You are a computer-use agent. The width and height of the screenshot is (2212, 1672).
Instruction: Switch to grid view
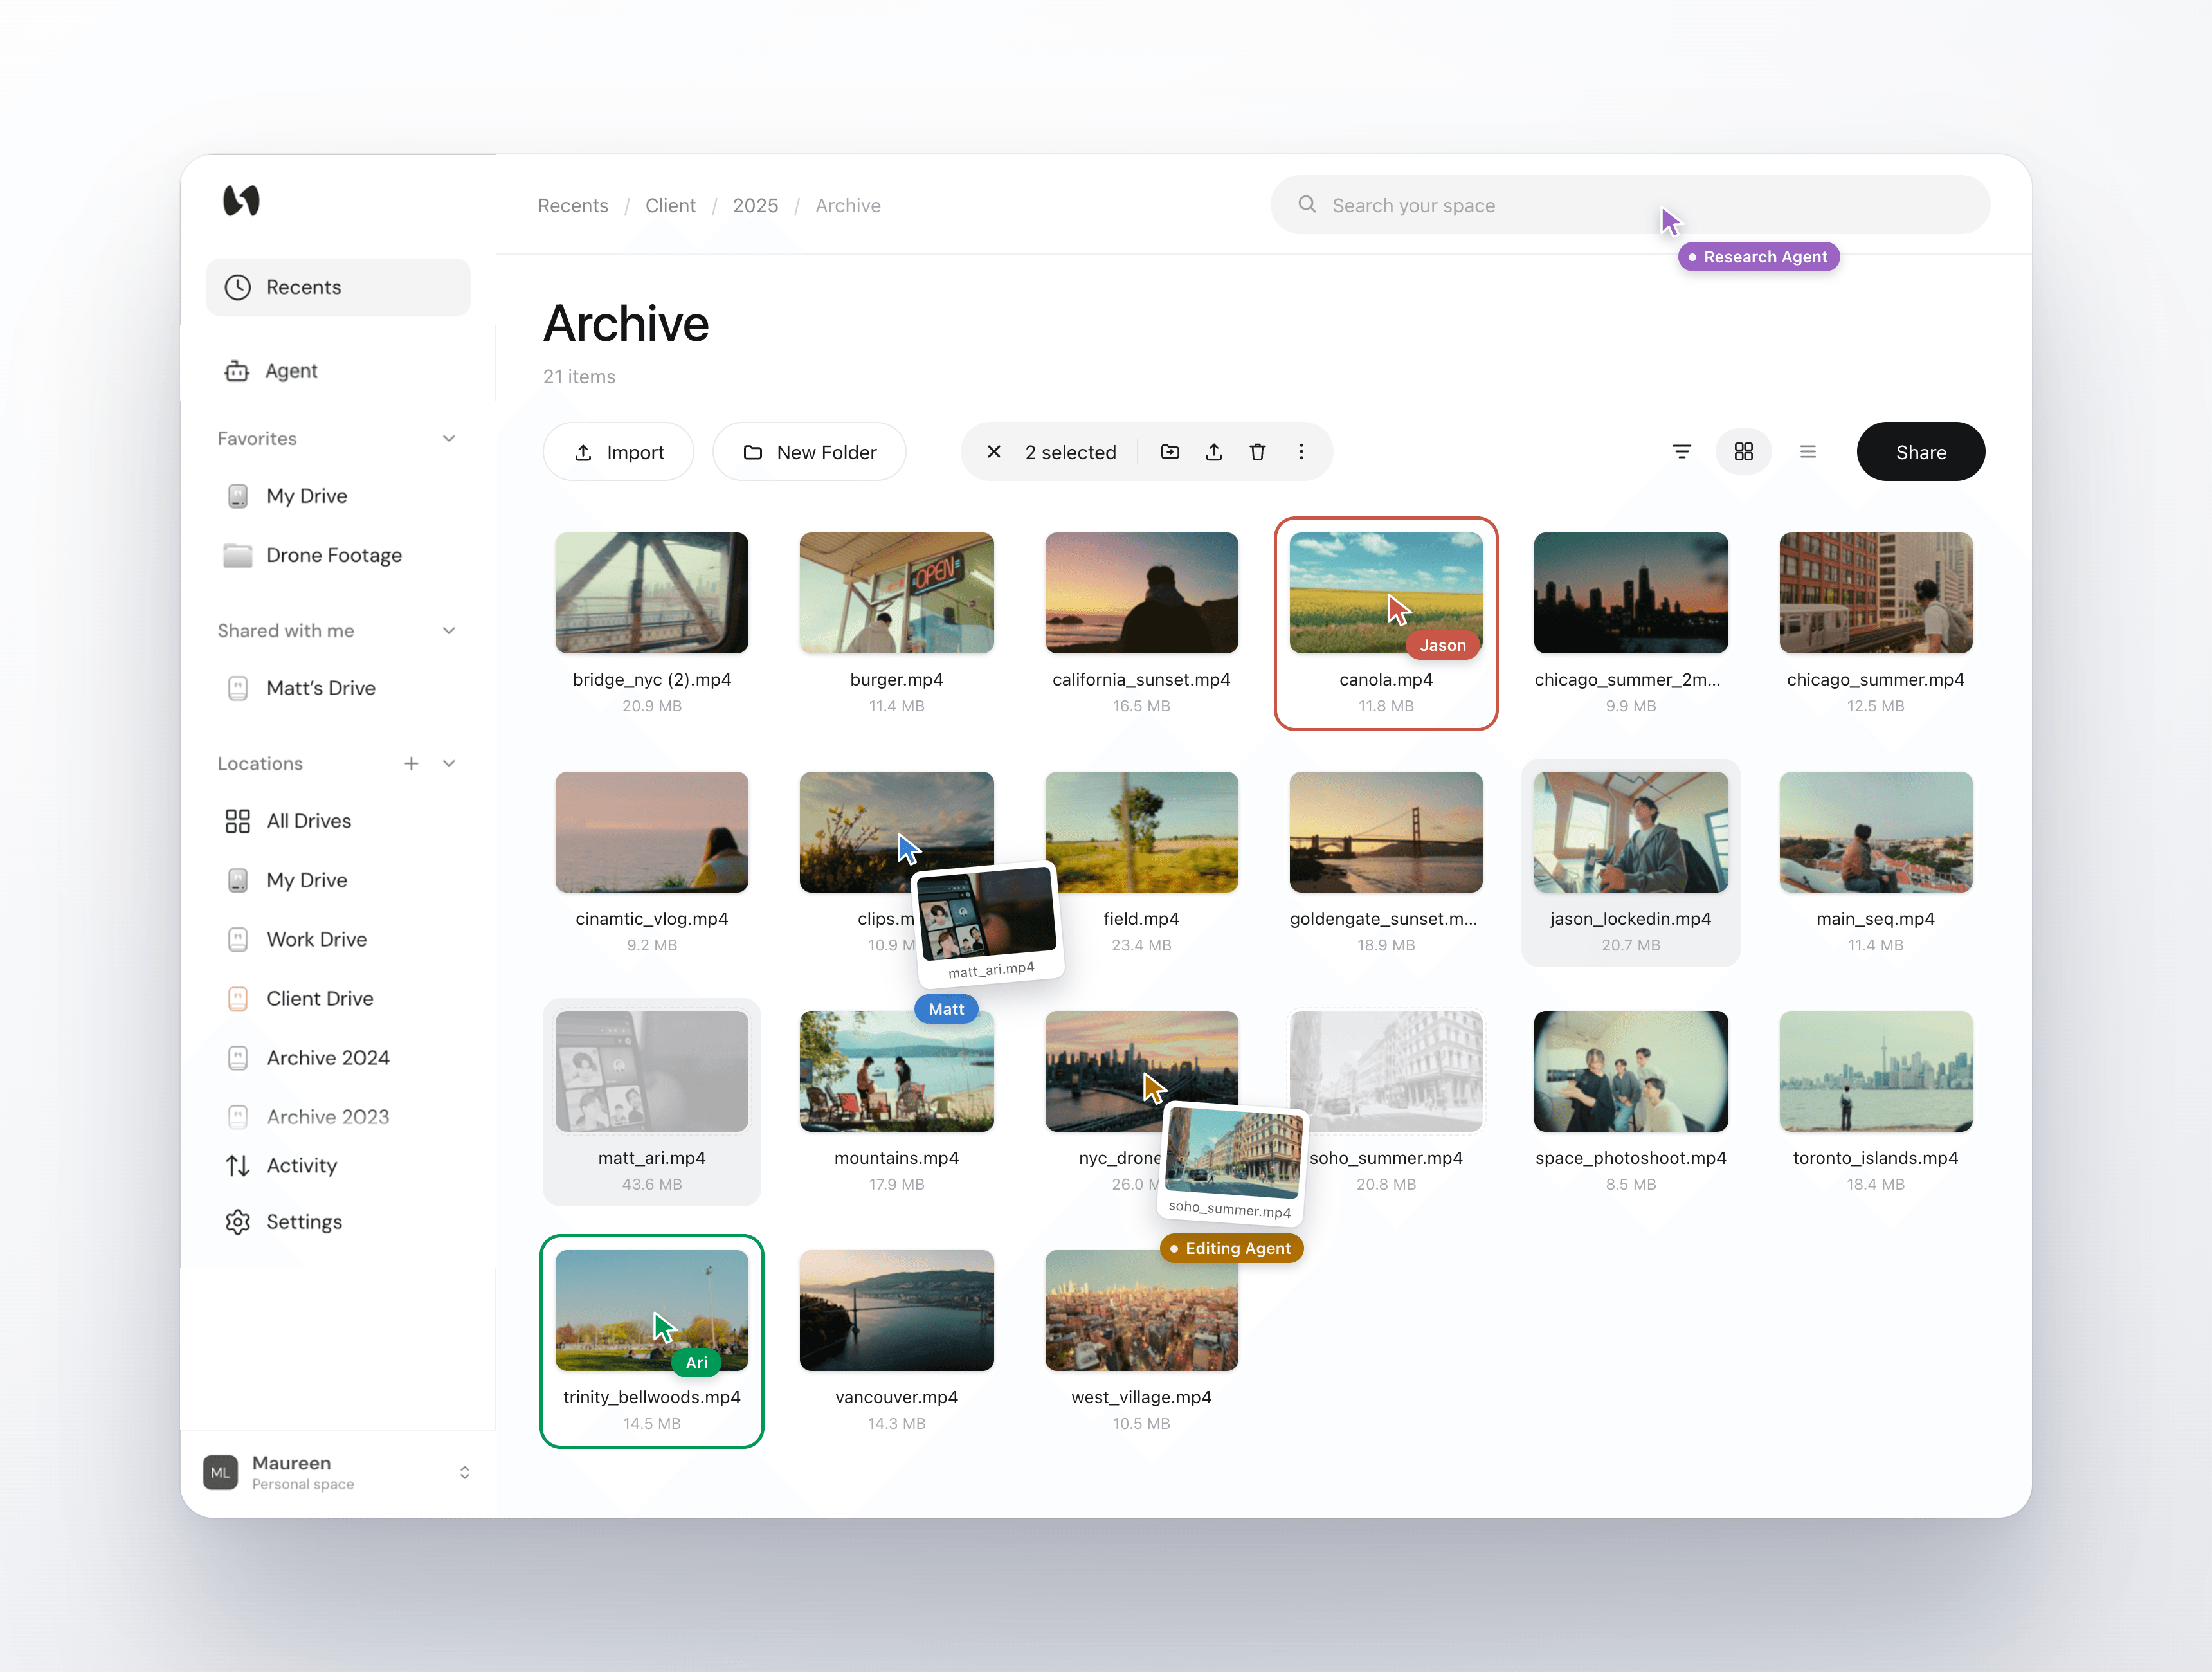click(x=1743, y=452)
